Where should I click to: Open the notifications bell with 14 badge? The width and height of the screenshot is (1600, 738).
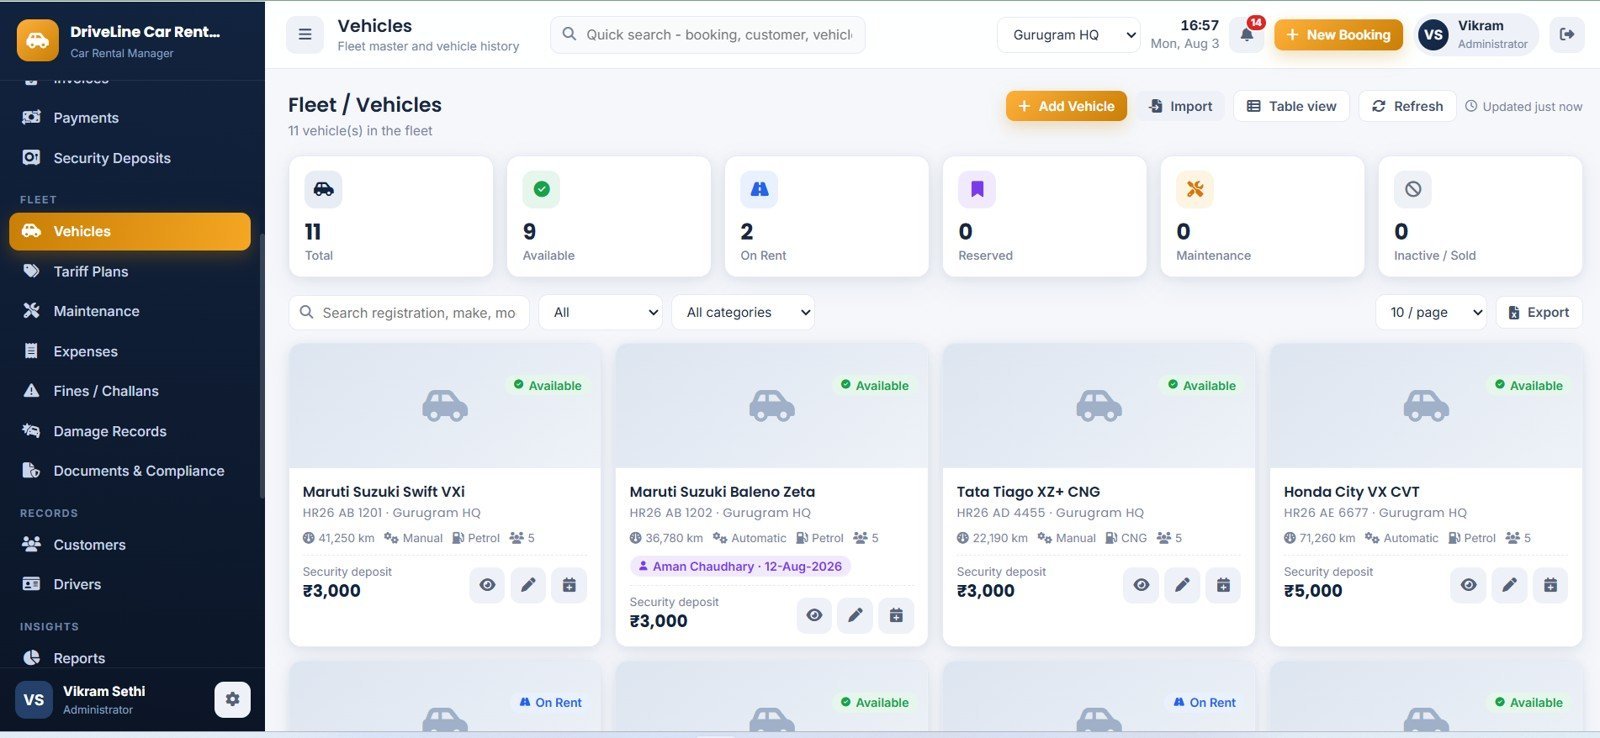(1247, 34)
